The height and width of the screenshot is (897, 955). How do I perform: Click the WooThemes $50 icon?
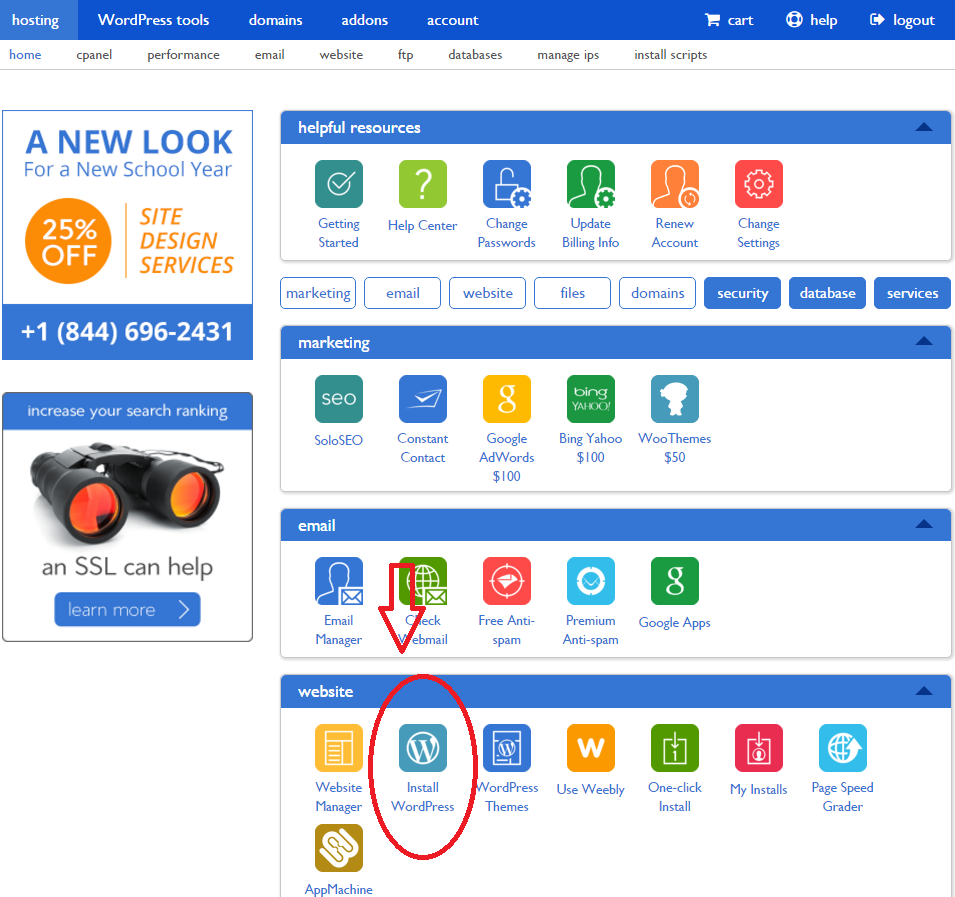(675, 399)
